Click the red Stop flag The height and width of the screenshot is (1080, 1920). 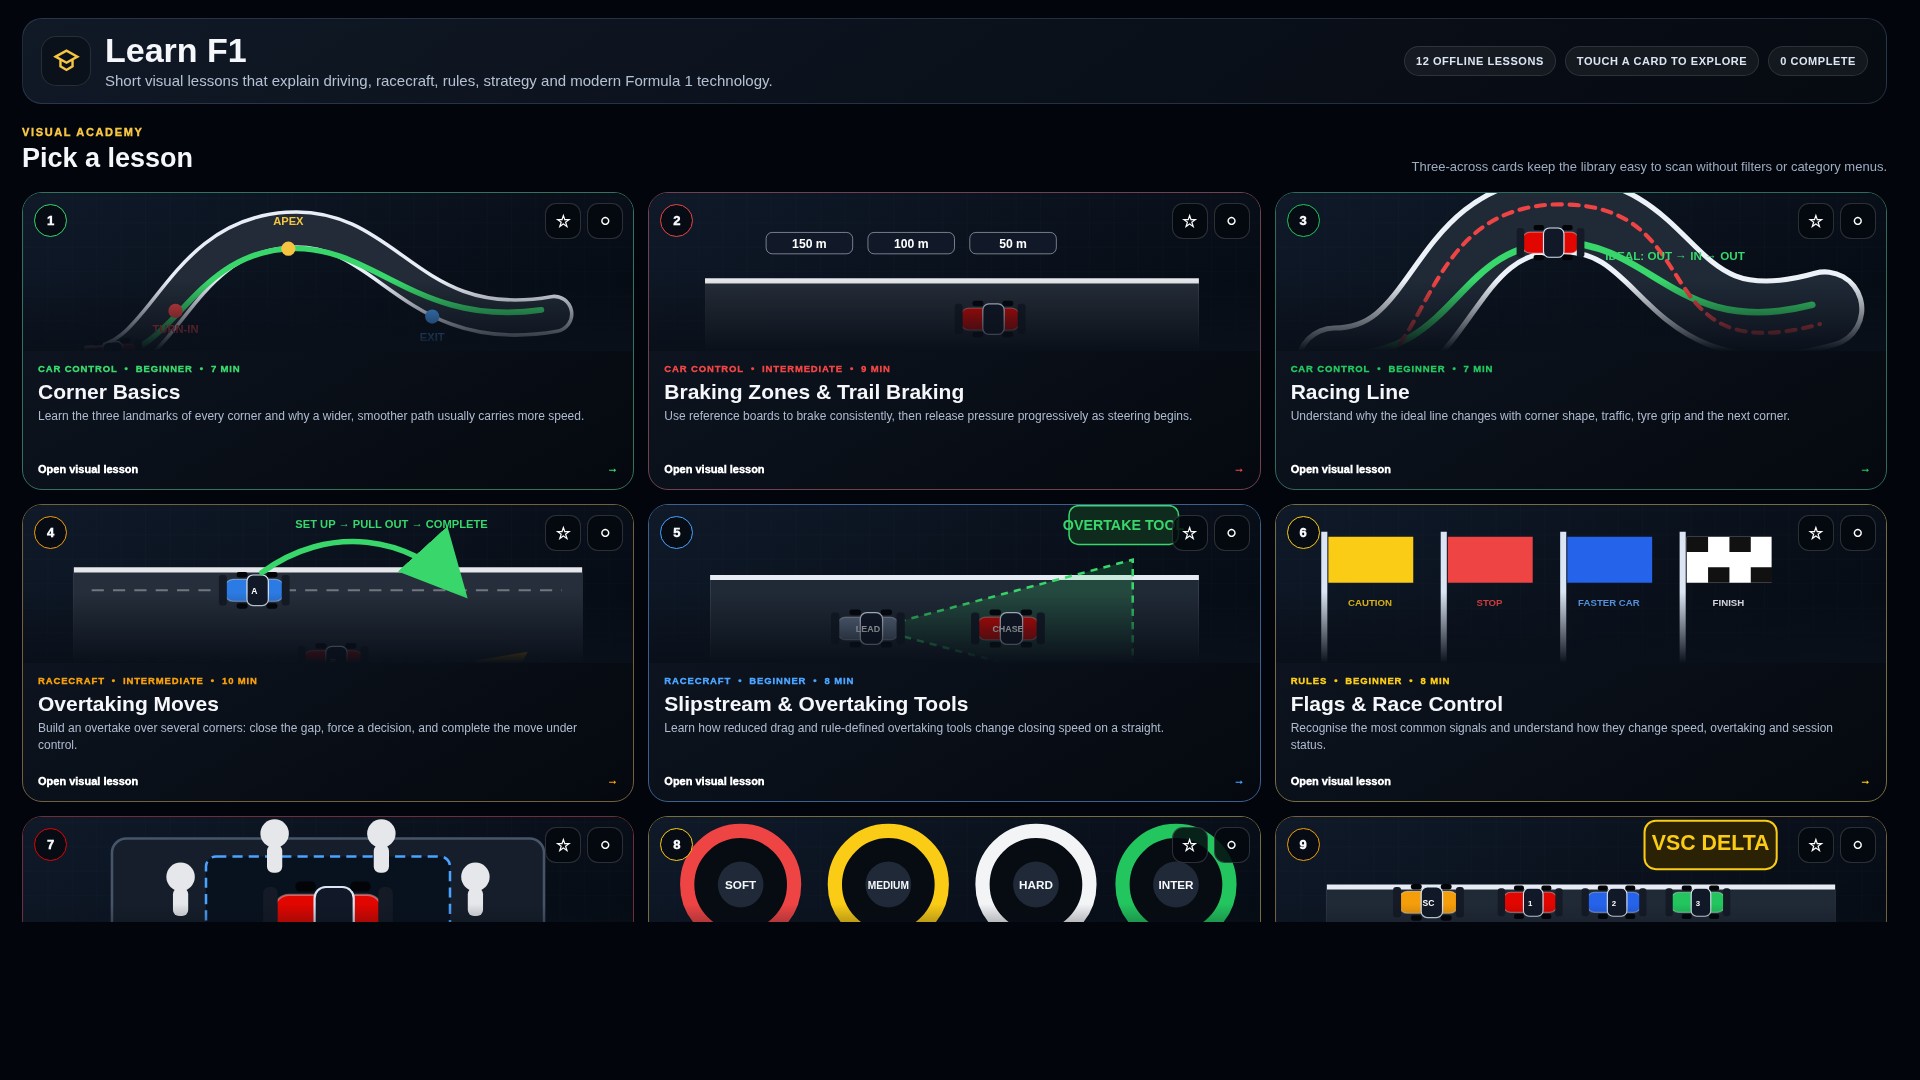(1489, 560)
